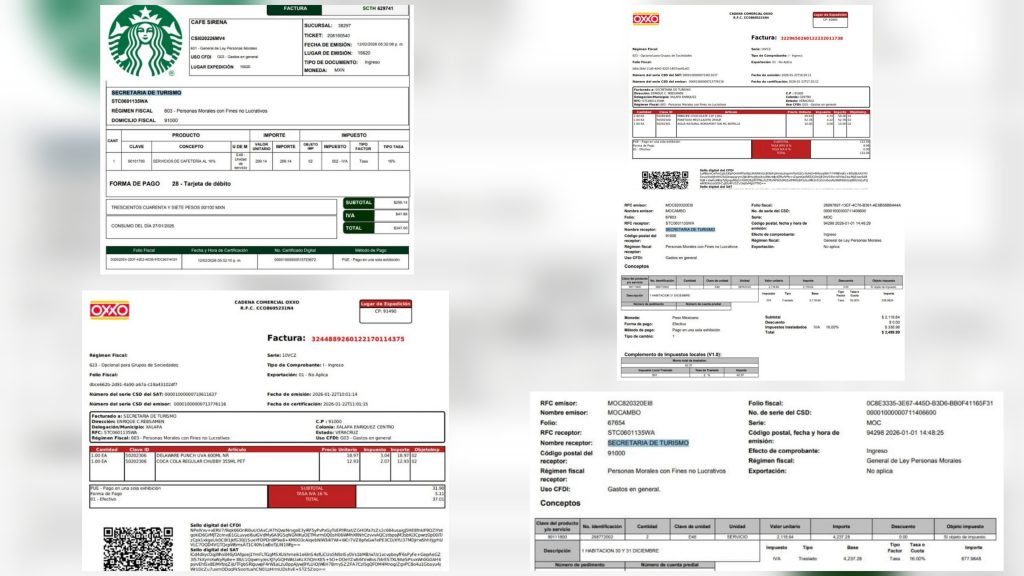Click the red Lugar de Expedición box, bottom-left invoice
The width and height of the screenshot is (1024, 576).
(x=385, y=311)
